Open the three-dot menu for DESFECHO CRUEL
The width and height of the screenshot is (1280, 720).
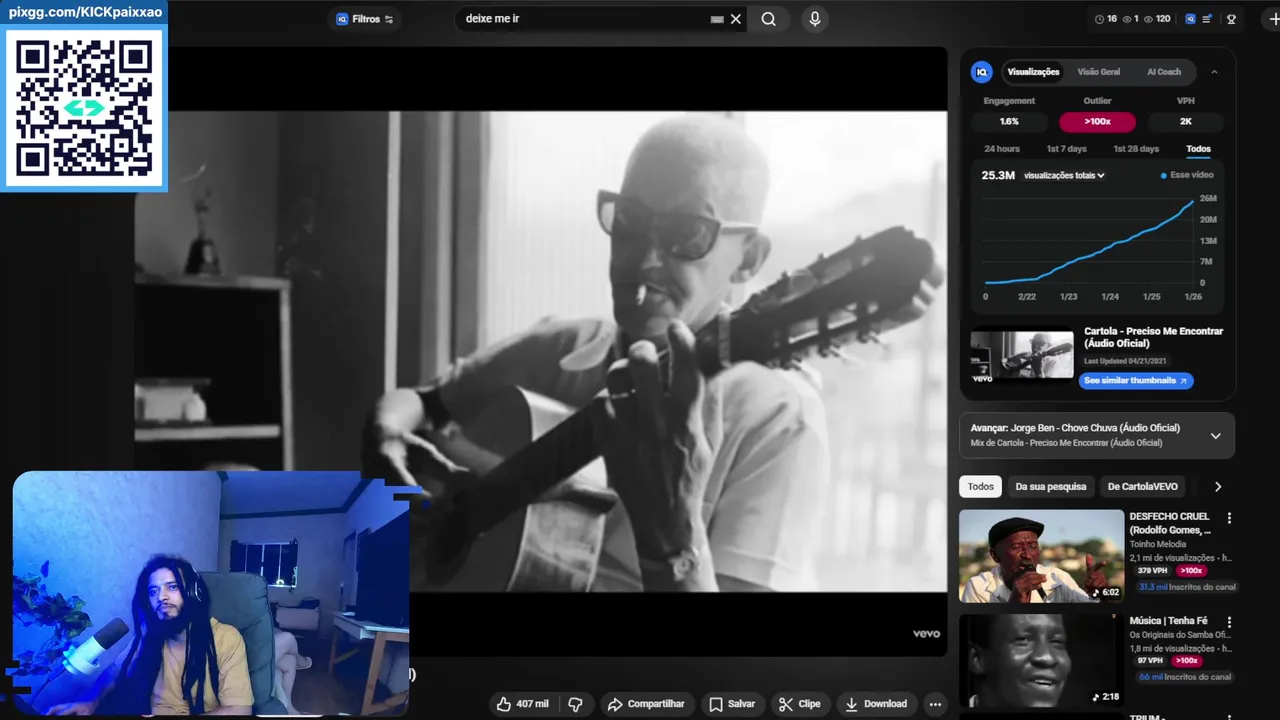click(x=1230, y=518)
